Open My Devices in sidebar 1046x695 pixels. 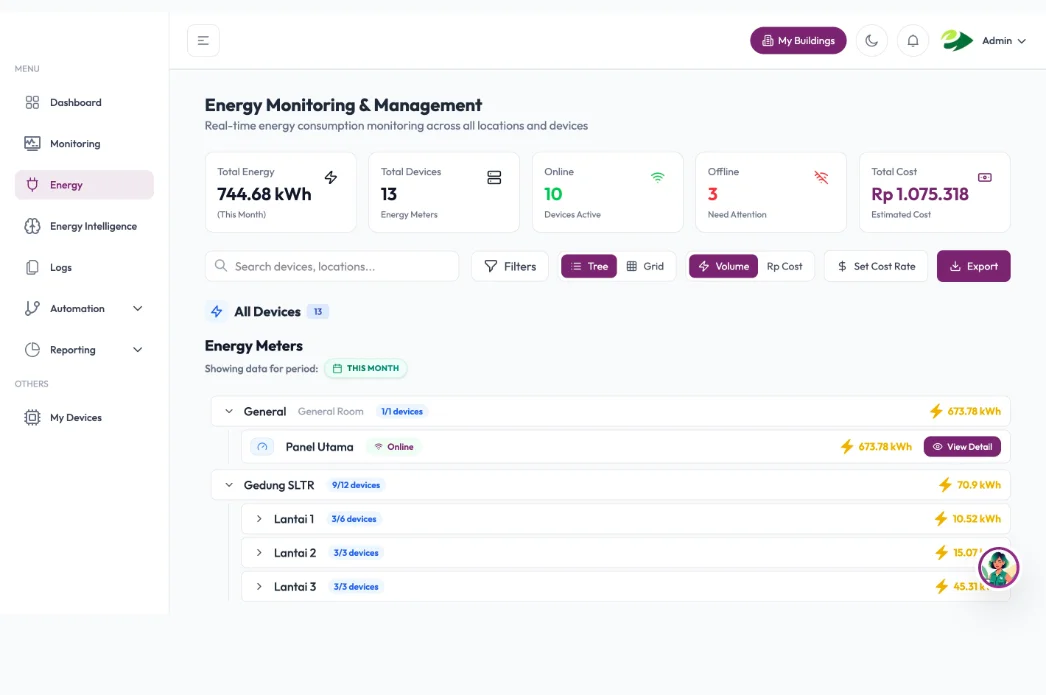coord(84,418)
